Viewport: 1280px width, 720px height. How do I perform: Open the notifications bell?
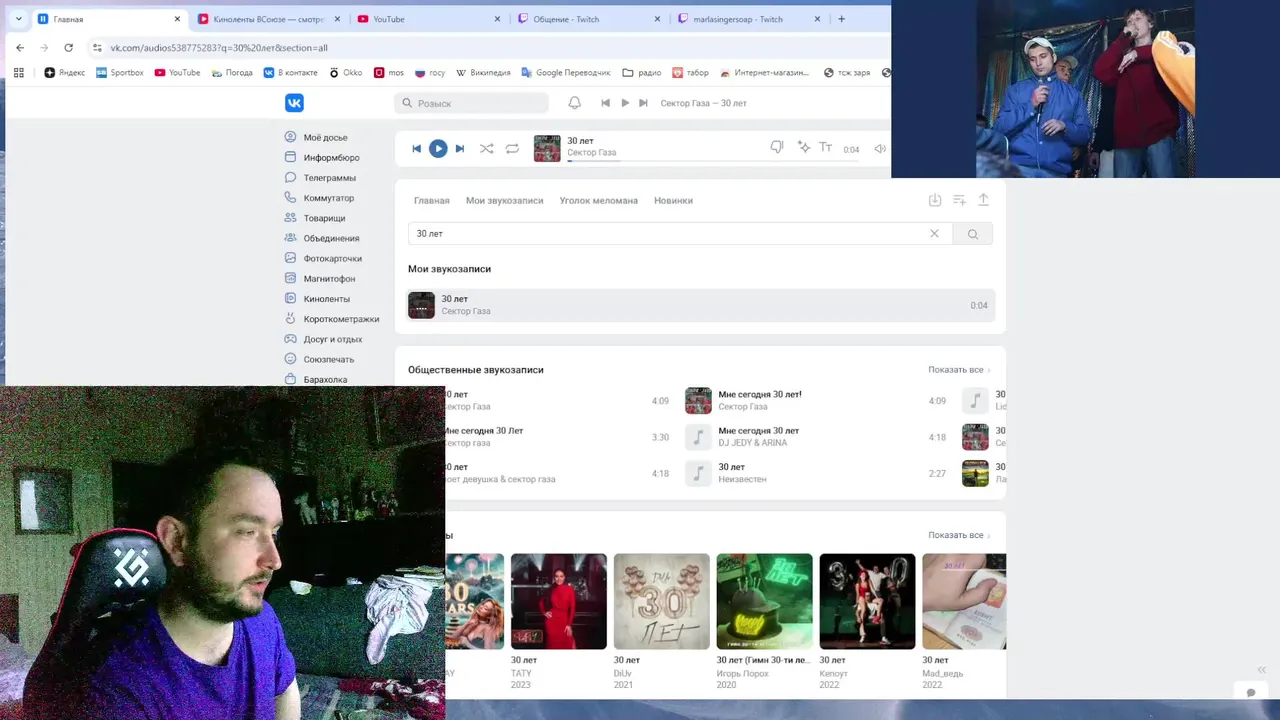[x=575, y=103]
